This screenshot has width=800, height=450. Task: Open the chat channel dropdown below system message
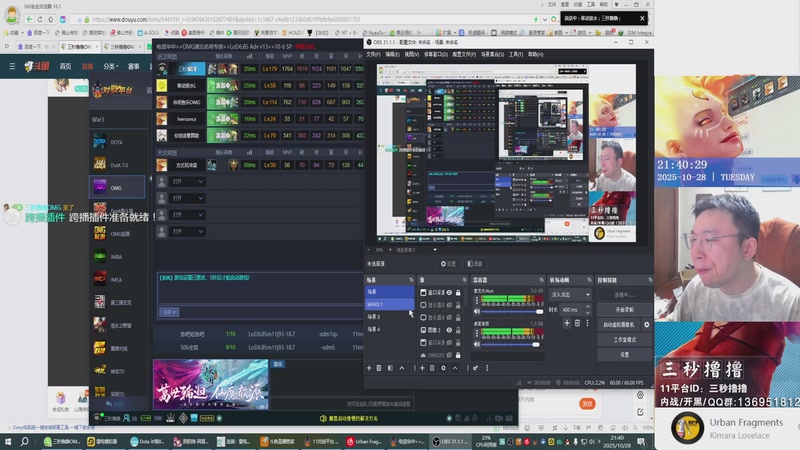pos(169,312)
